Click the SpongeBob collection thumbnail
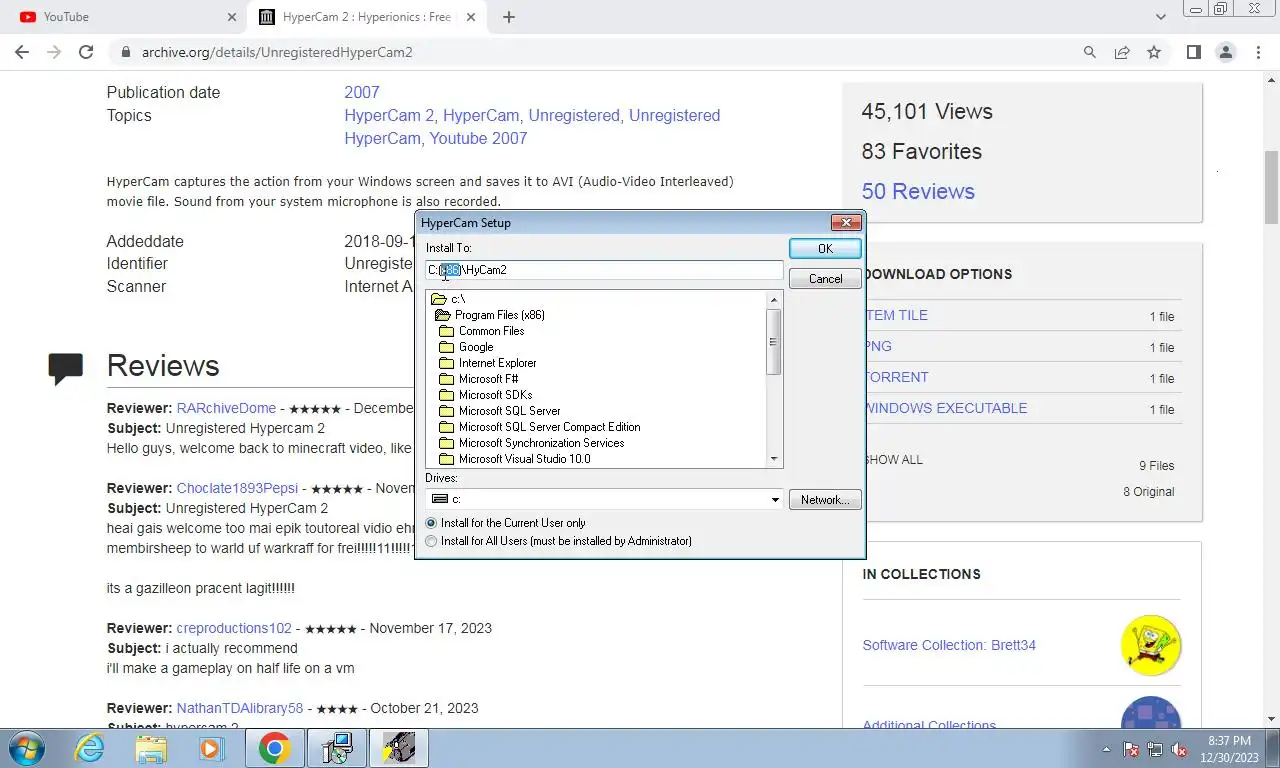Viewport: 1280px width, 768px height. (1151, 645)
